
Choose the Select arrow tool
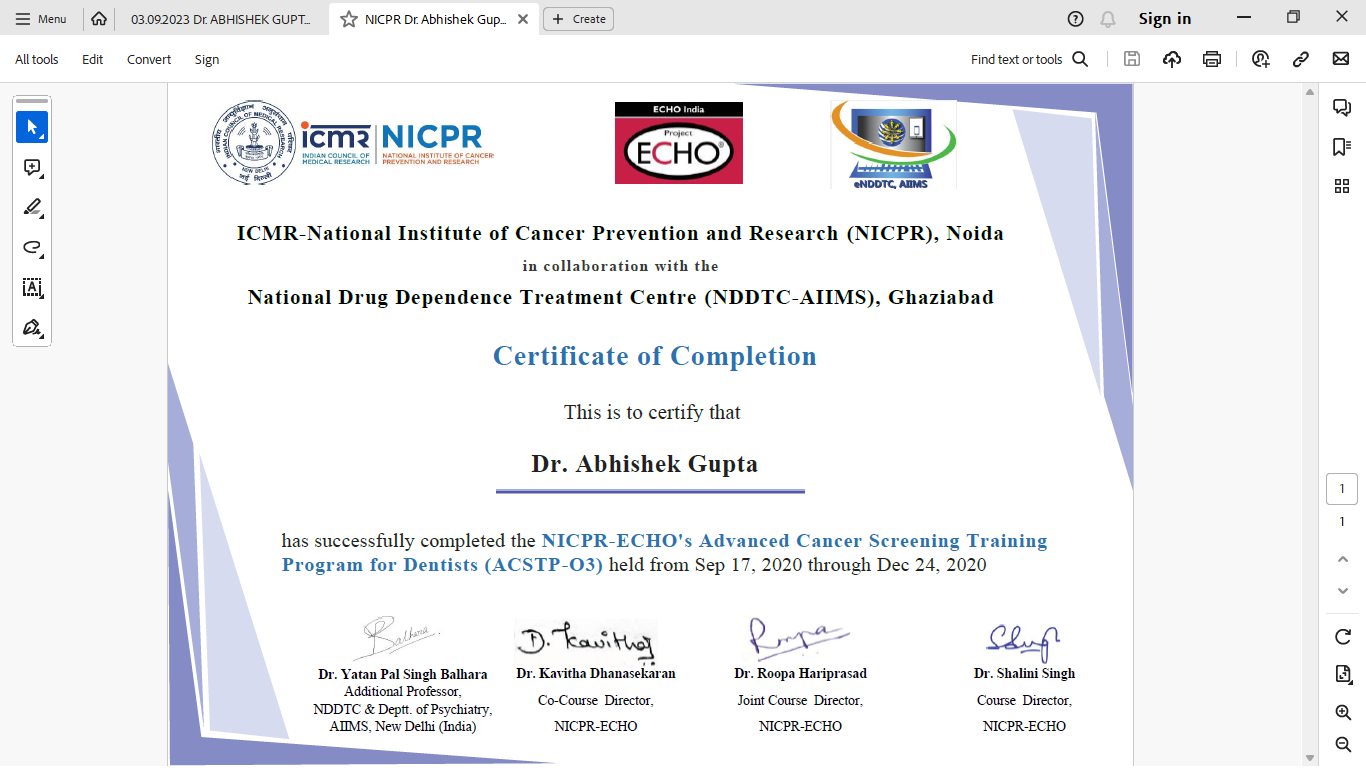[32, 127]
